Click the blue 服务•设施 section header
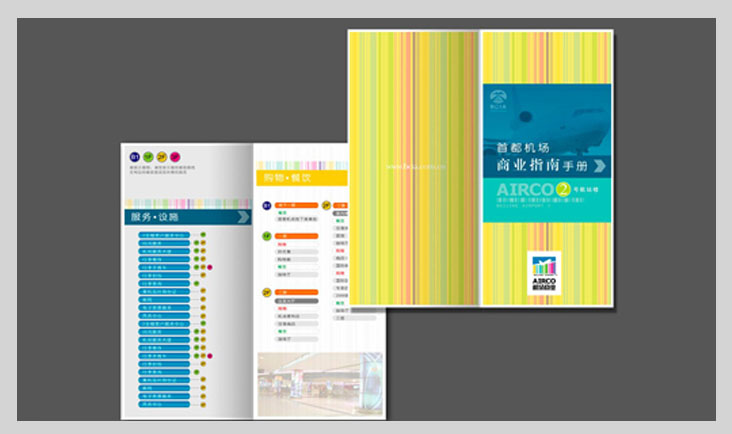 (x=180, y=216)
